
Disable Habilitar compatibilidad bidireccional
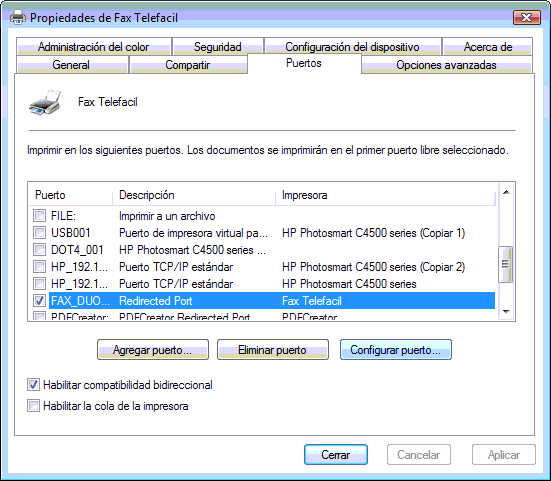point(33,385)
